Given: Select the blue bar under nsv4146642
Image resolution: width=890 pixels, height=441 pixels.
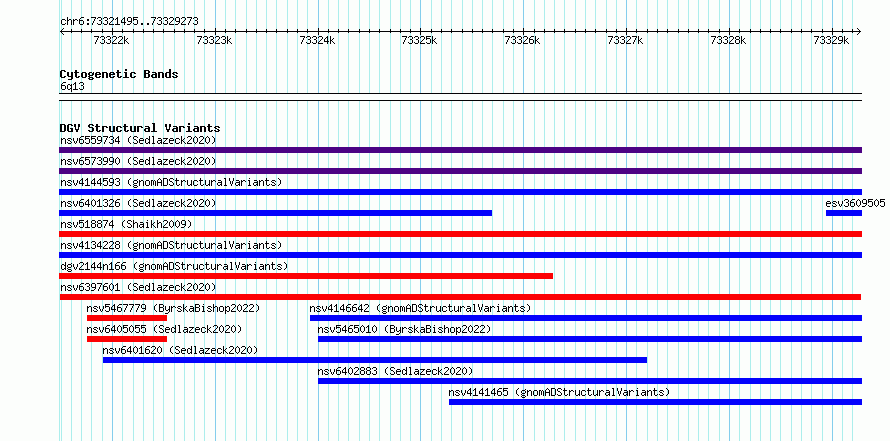Looking at the screenshot, I should pyautogui.click(x=586, y=318).
